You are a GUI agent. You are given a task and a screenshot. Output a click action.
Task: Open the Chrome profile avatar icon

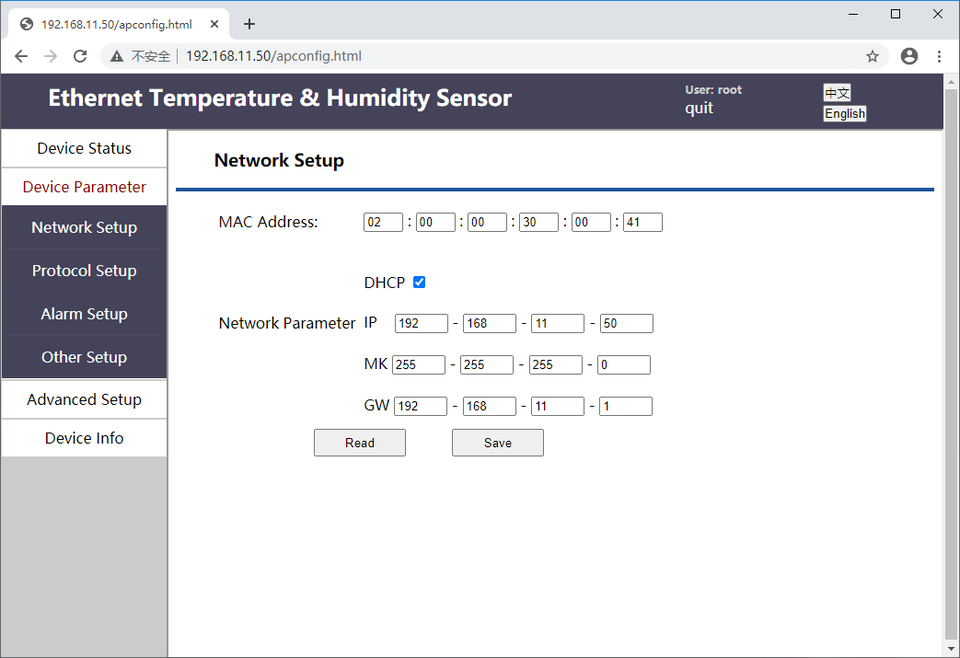[x=909, y=57]
